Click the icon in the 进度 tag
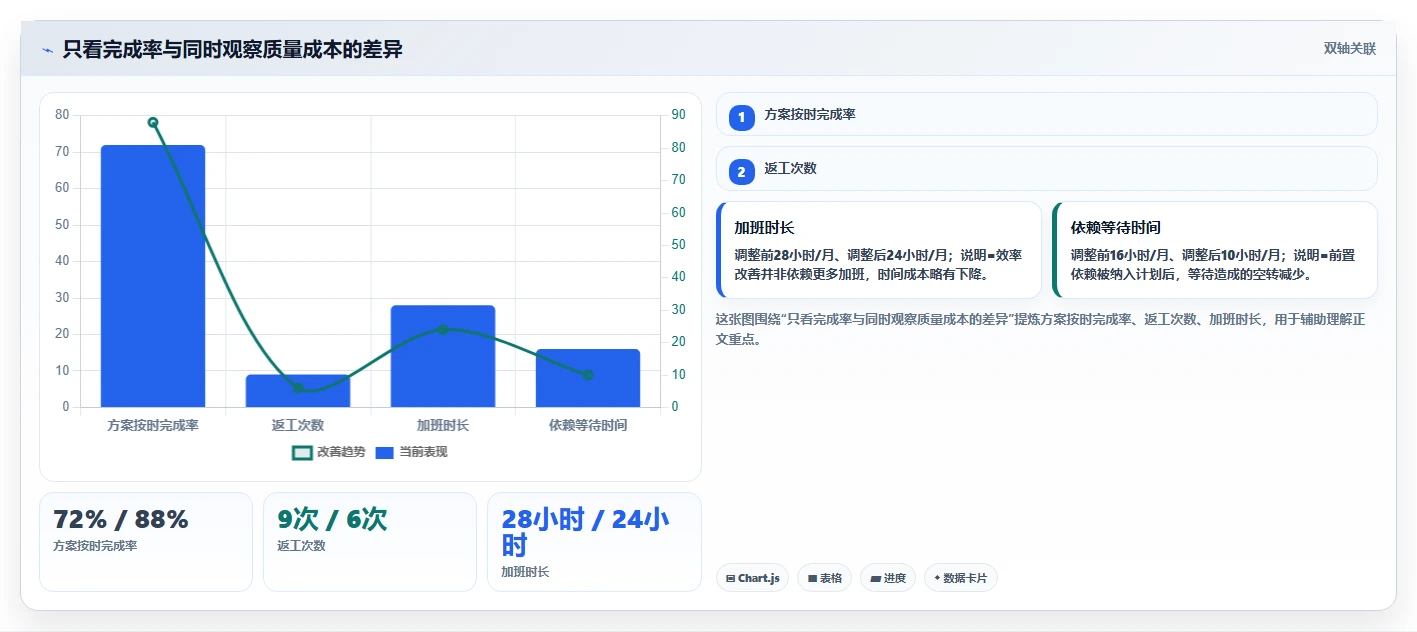 pyautogui.click(x=875, y=578)
